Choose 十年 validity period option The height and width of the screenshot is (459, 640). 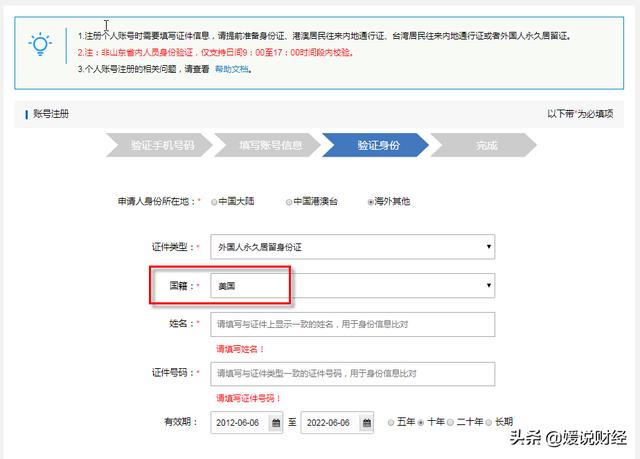[x=421, y=422]
